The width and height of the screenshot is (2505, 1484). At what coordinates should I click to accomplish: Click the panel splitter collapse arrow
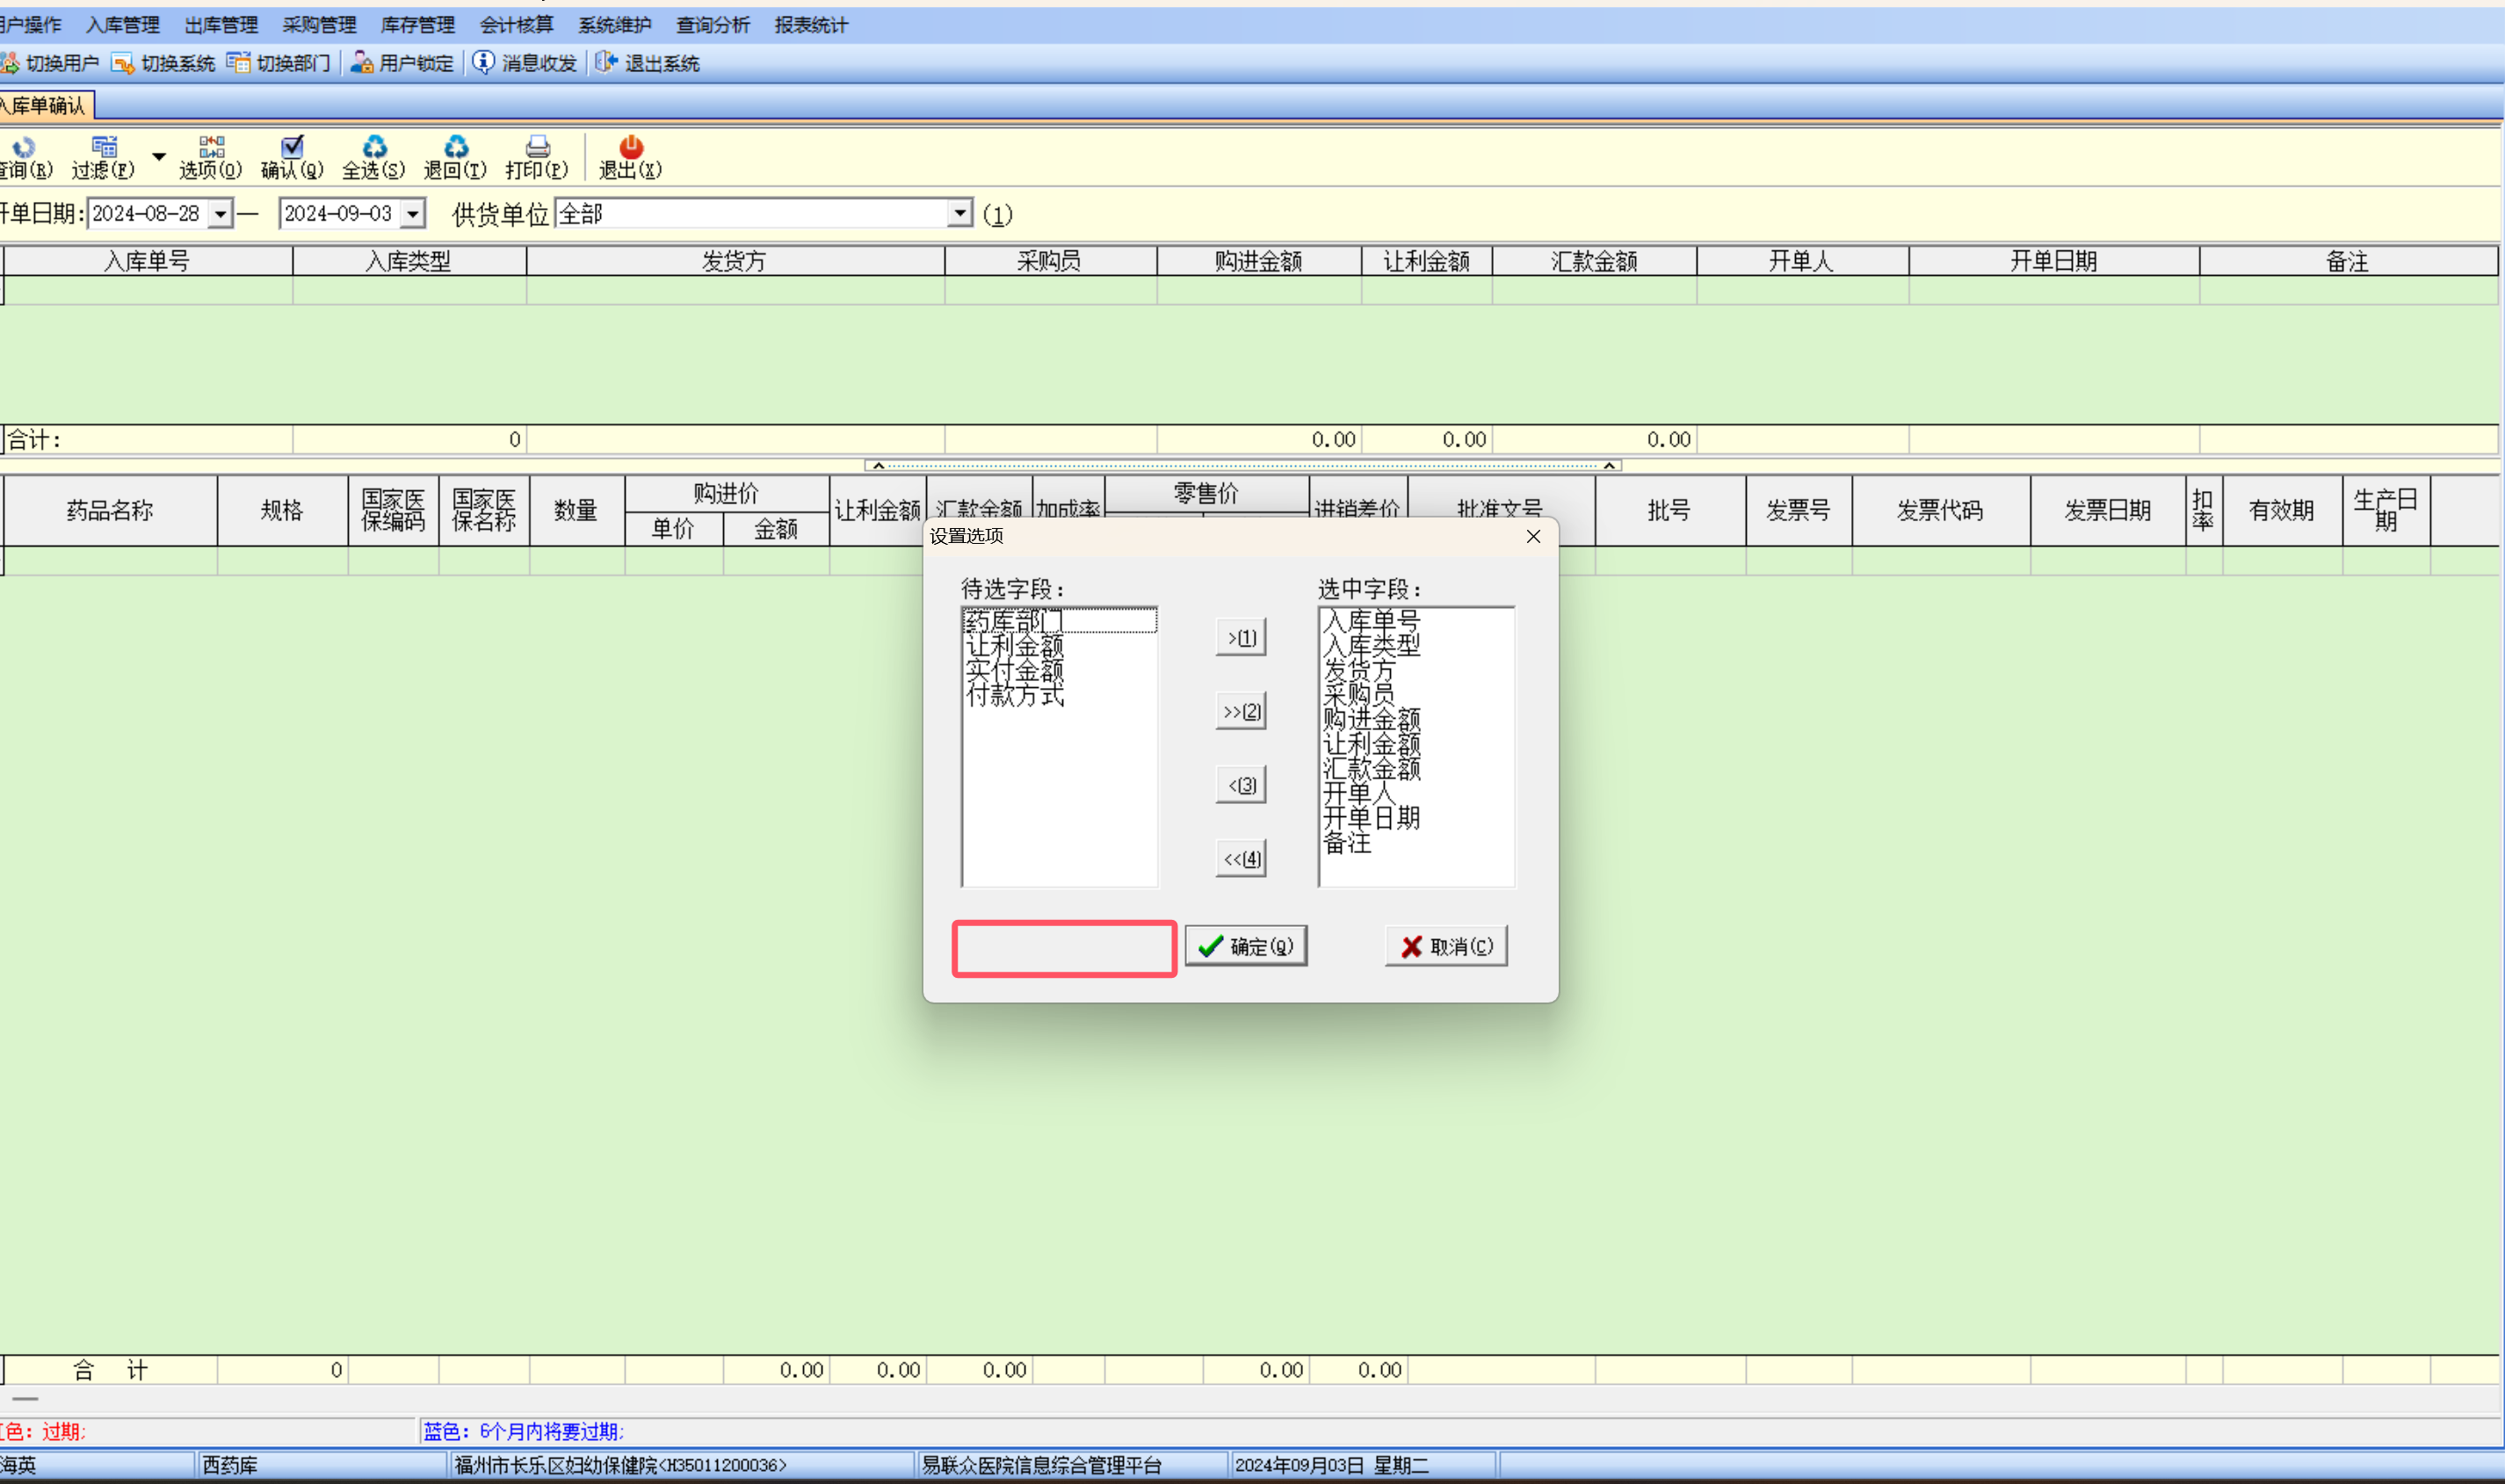[x=878, y=465]
